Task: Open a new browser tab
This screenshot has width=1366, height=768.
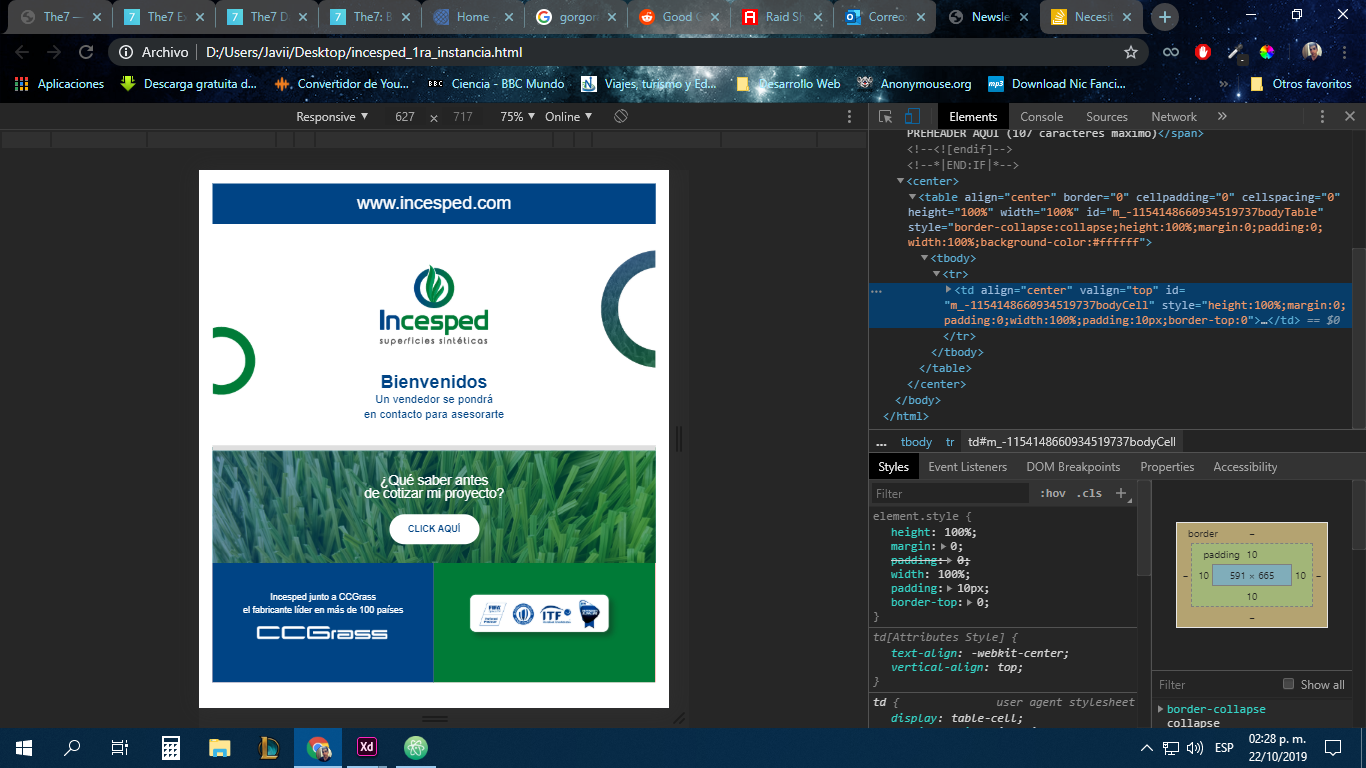Action: pos(1164,17)
